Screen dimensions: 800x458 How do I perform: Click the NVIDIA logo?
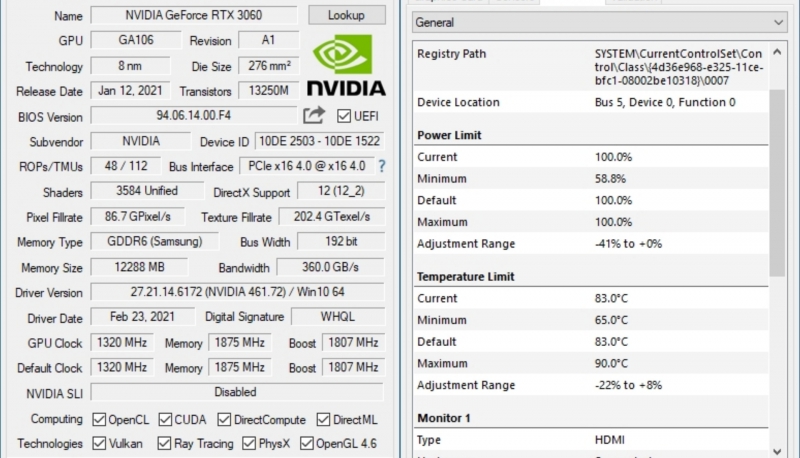pyautogui.click(x=346, y=66)
